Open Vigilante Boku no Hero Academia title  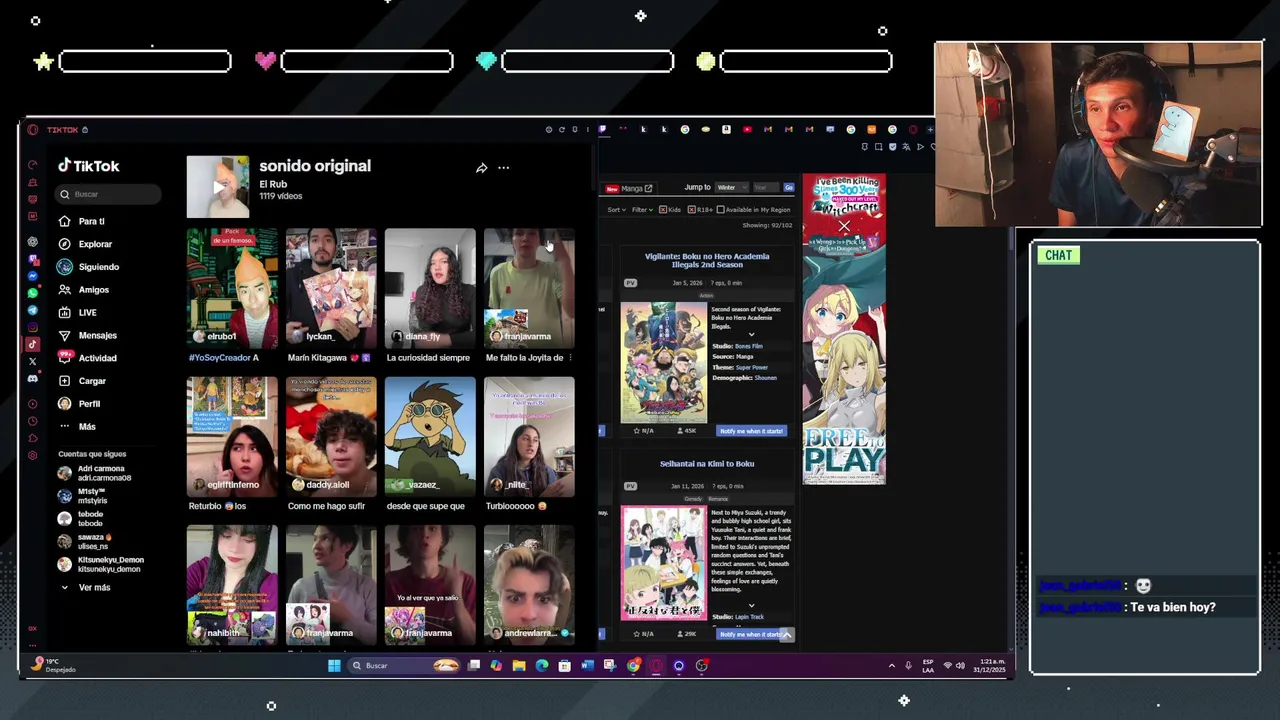point(707,260)
